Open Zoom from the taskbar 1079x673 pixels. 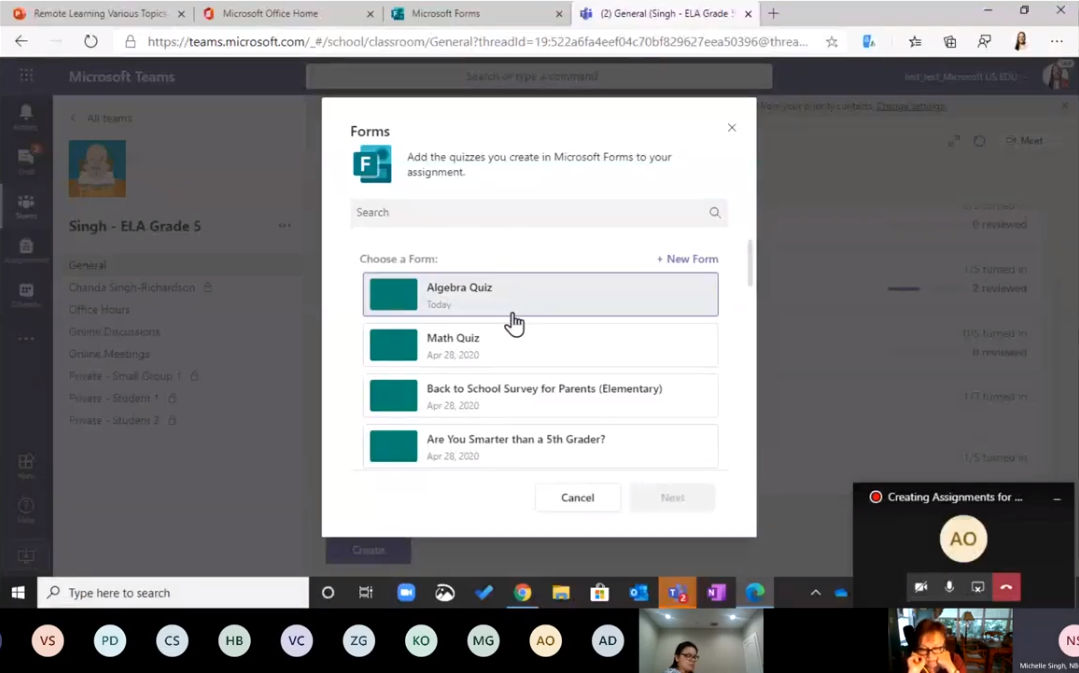406,592
